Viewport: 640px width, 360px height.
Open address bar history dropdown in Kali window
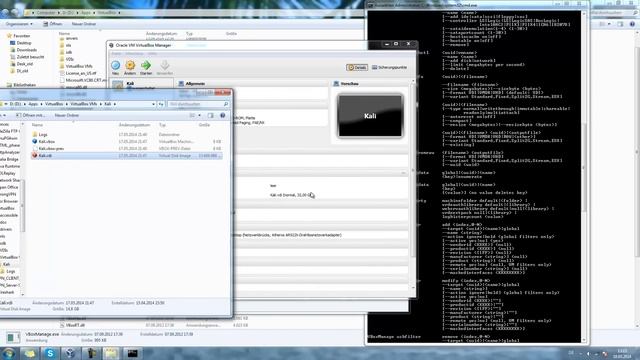[x=153, y=104]
